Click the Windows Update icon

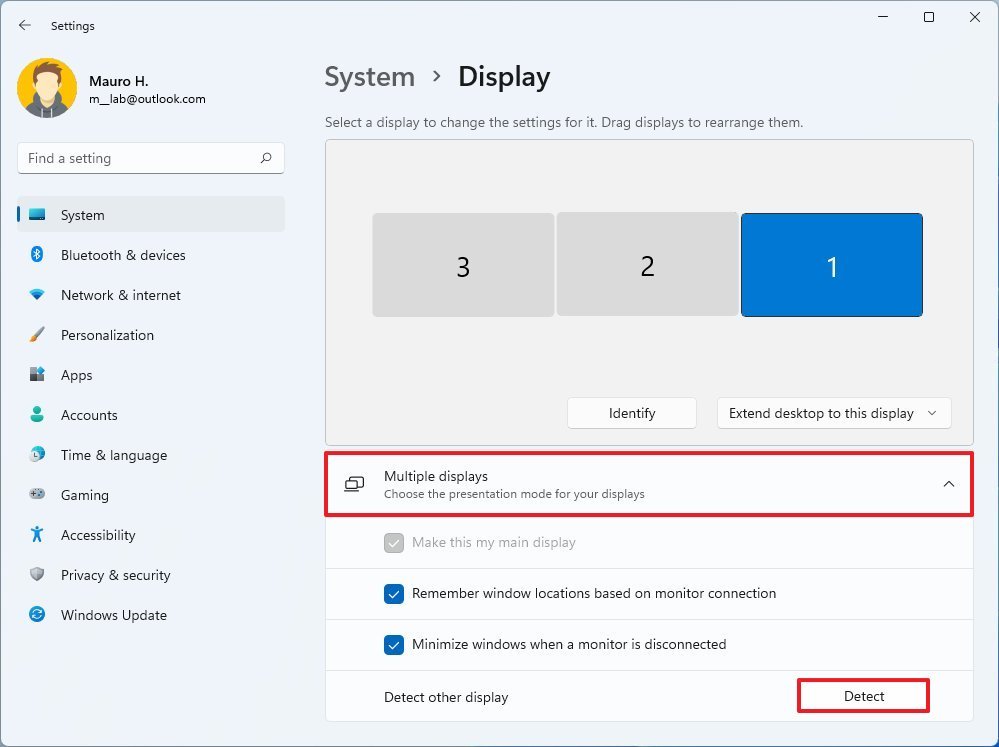(x=37, y=615)
